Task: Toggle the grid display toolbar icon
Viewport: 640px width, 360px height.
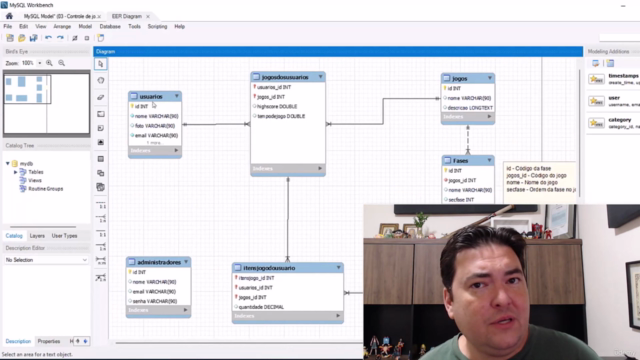Action: coord(75,38)
